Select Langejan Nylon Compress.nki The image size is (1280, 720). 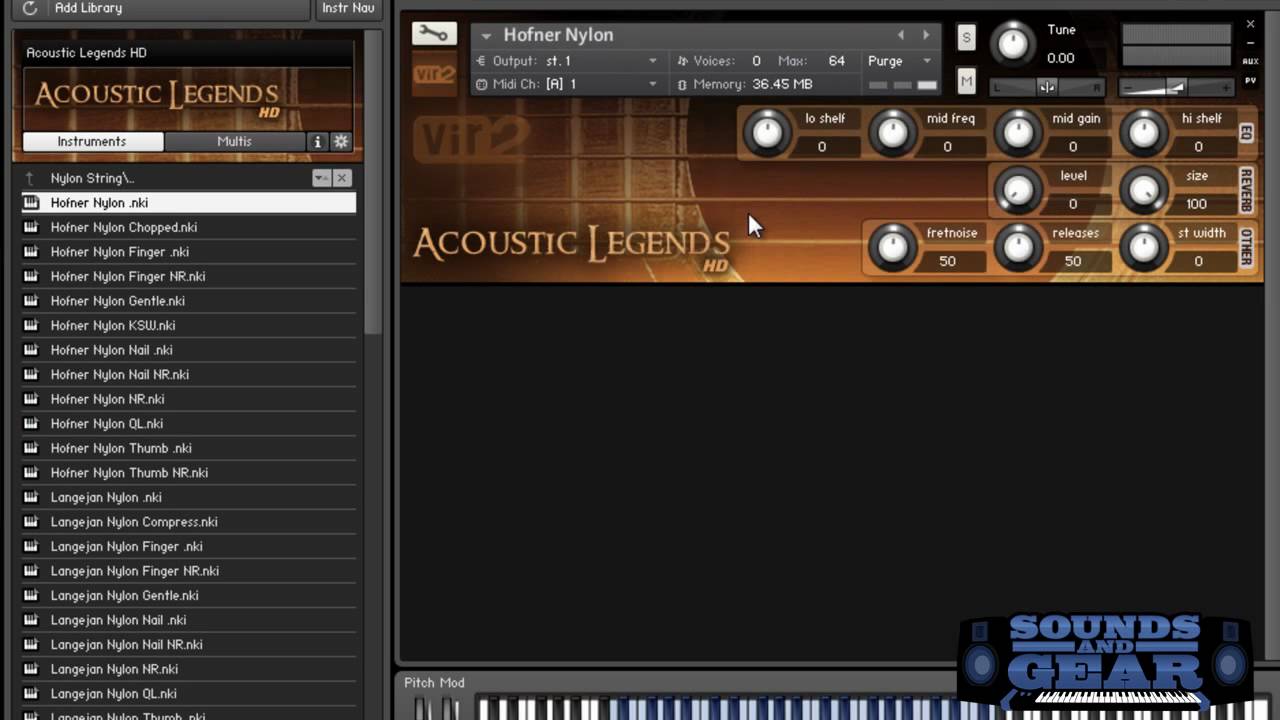(x=189, y=521)
